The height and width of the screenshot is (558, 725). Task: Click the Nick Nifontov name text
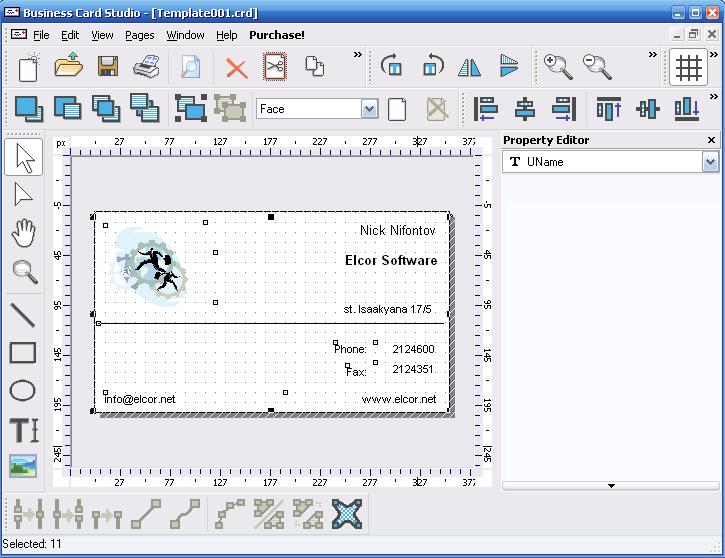[398, 230]
